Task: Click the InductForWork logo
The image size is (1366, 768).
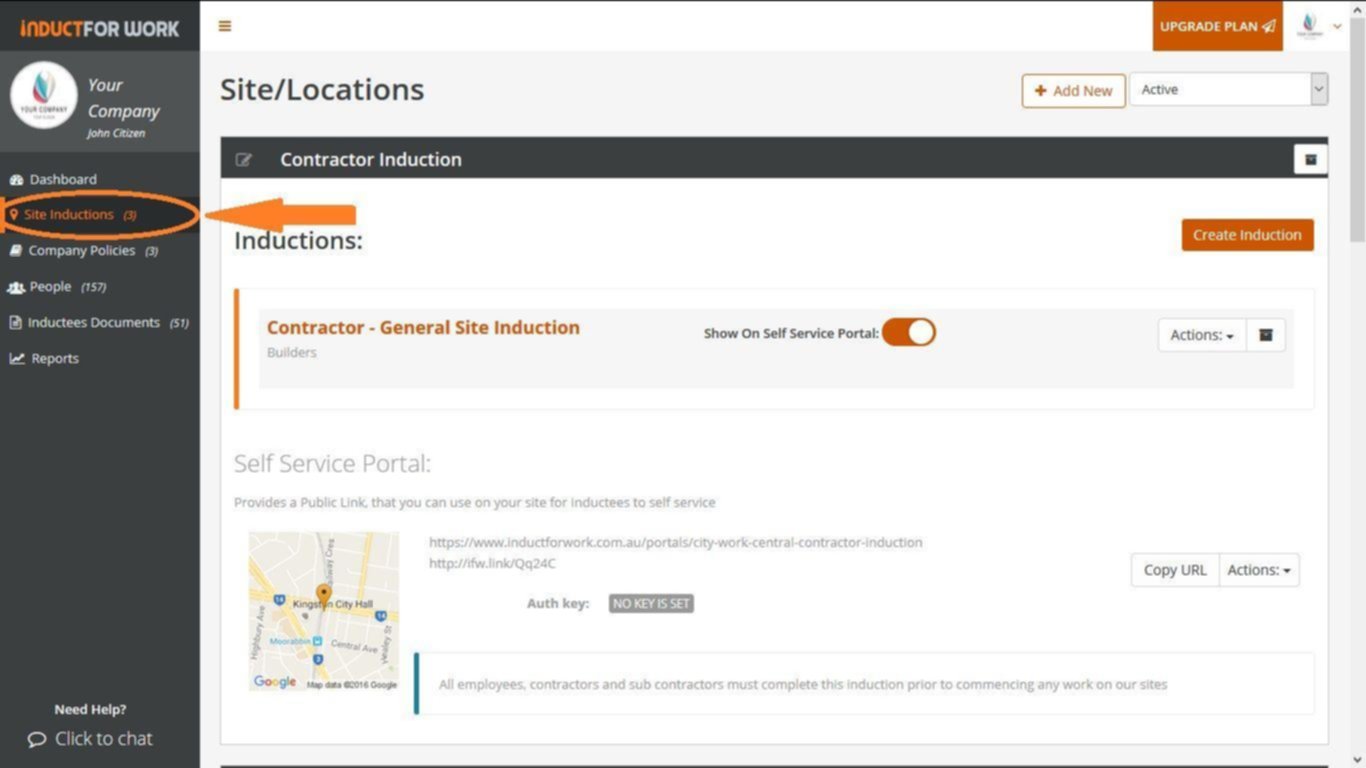Action: click(x=99, y=28)
